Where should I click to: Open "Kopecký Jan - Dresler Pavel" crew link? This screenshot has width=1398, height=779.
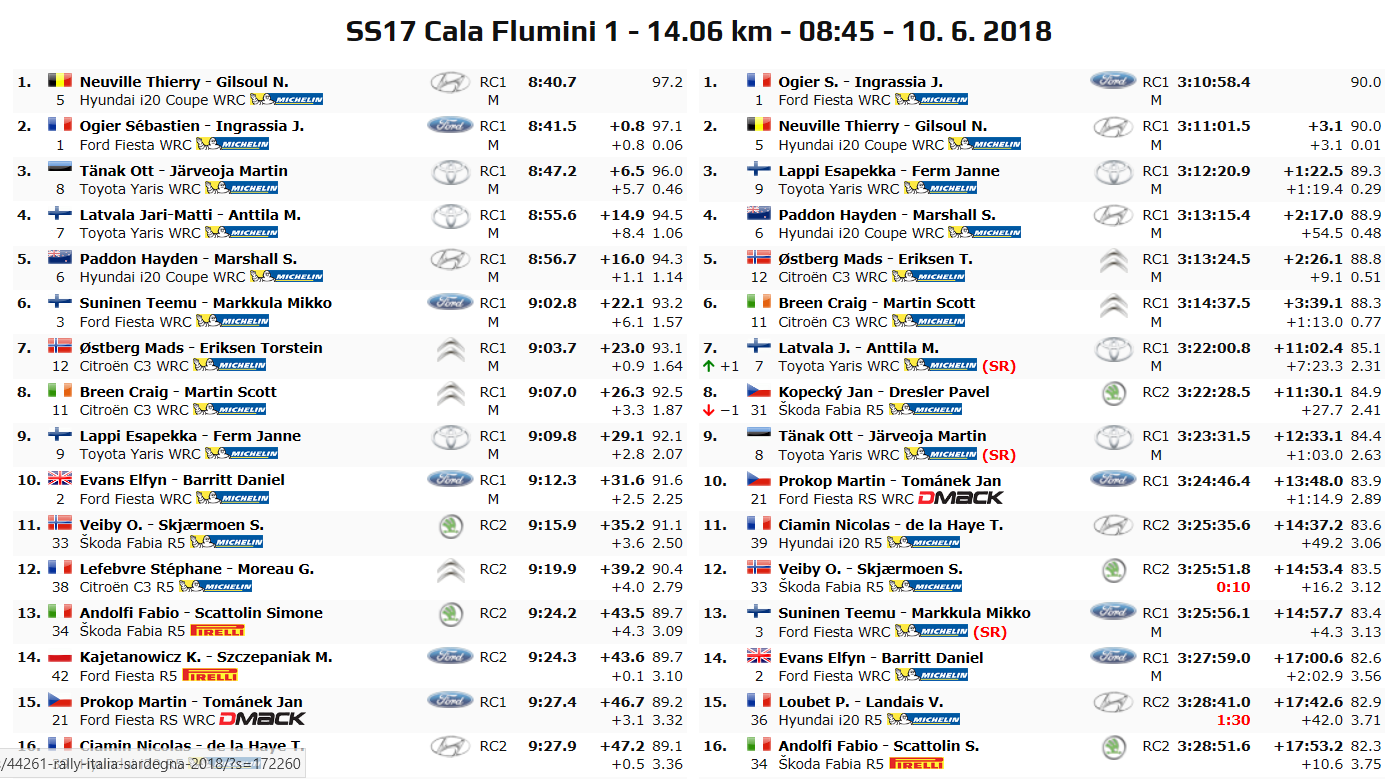click(x=884, y=392)
